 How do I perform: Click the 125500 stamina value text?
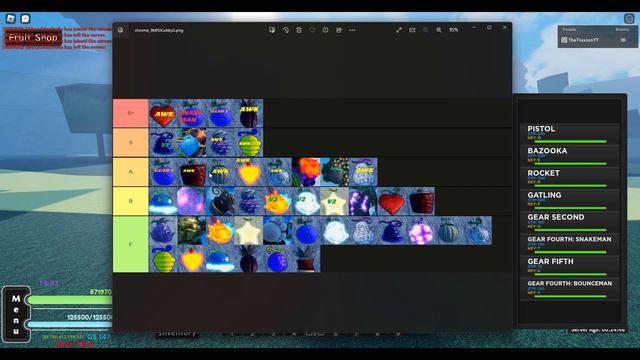click(89, 317)
